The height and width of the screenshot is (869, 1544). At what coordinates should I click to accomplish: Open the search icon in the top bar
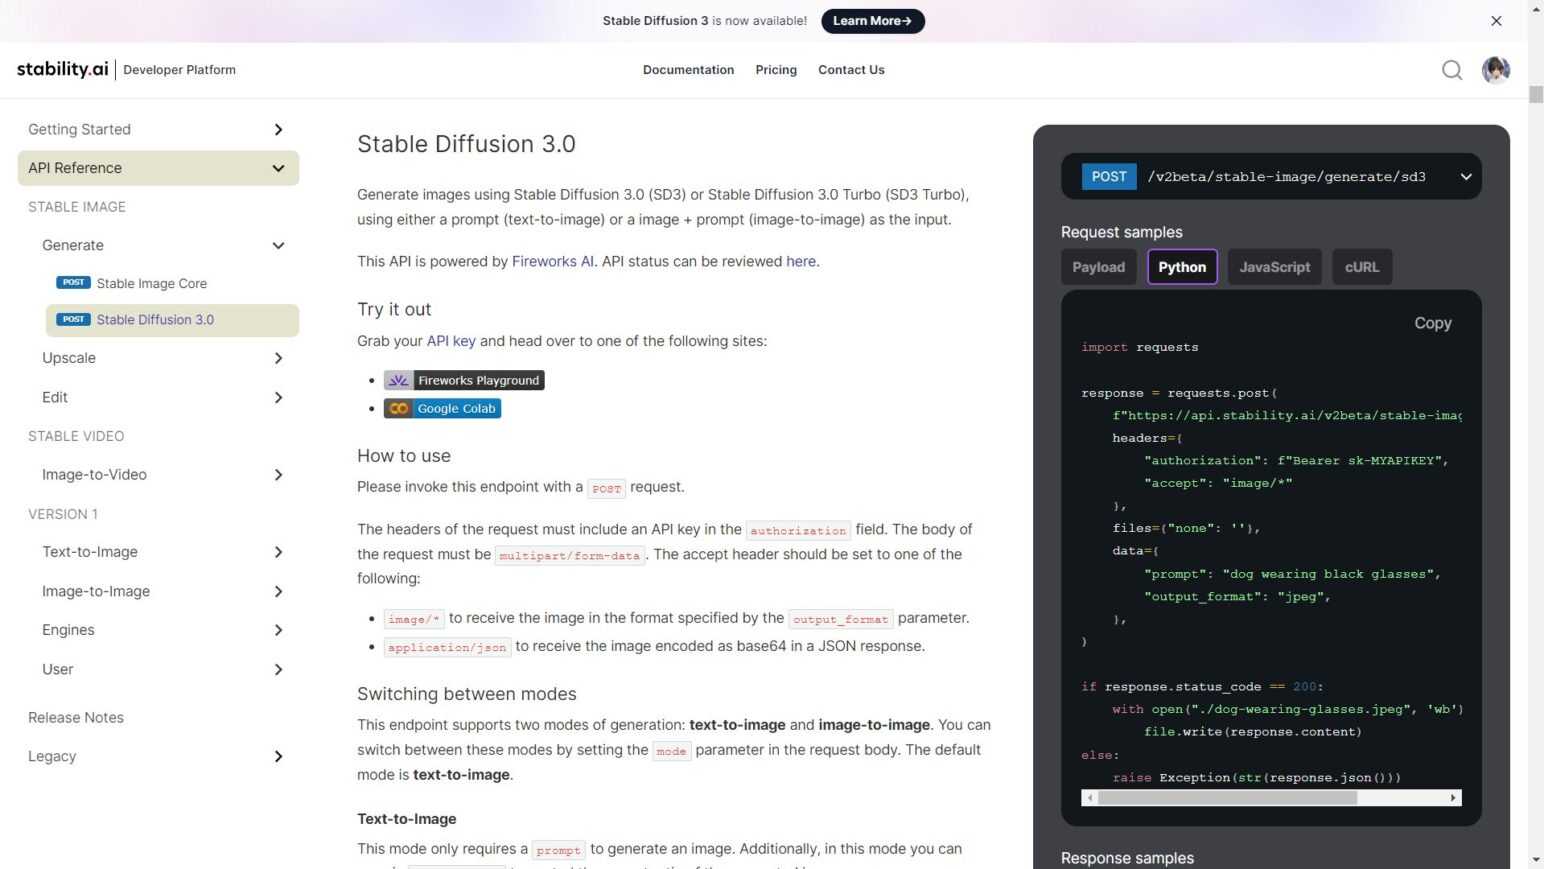click(1452, 70)
